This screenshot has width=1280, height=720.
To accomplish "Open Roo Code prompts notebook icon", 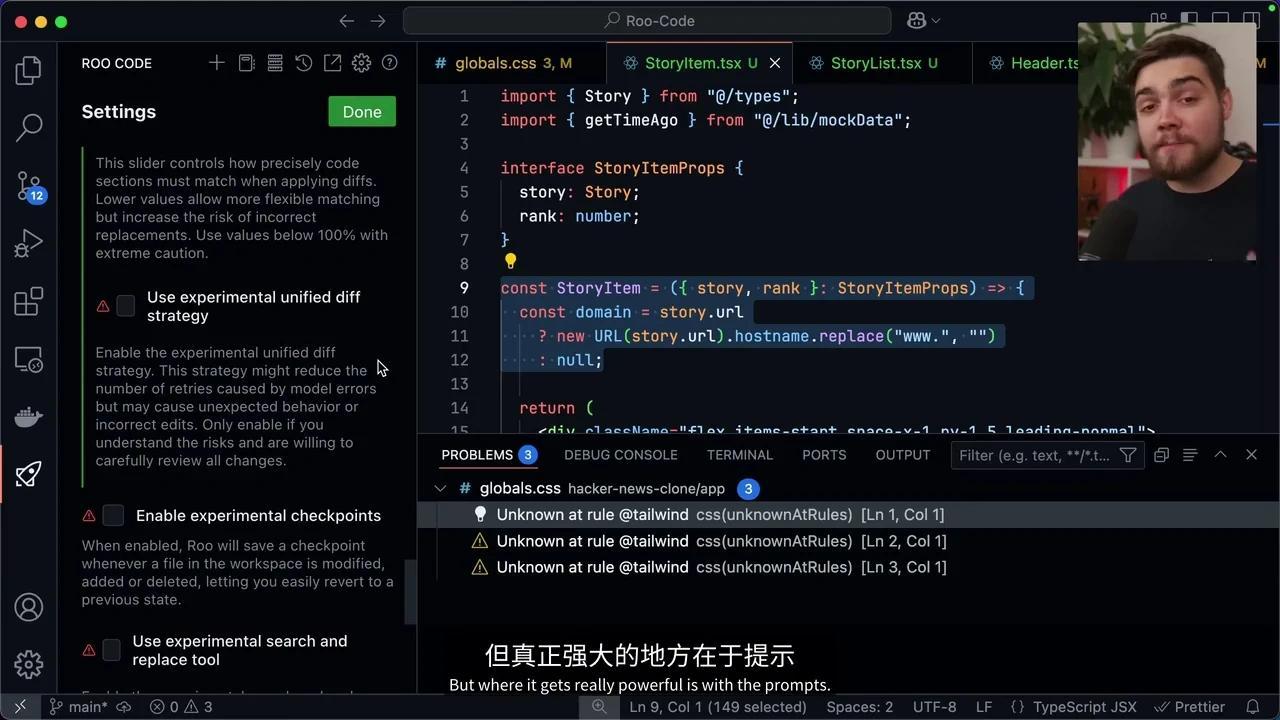I will pyautogui.click(x=246, y=63).
